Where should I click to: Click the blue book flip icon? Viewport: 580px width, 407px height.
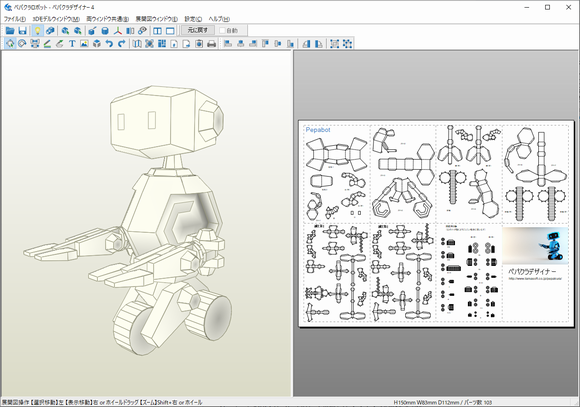click(x=130, y=31)
